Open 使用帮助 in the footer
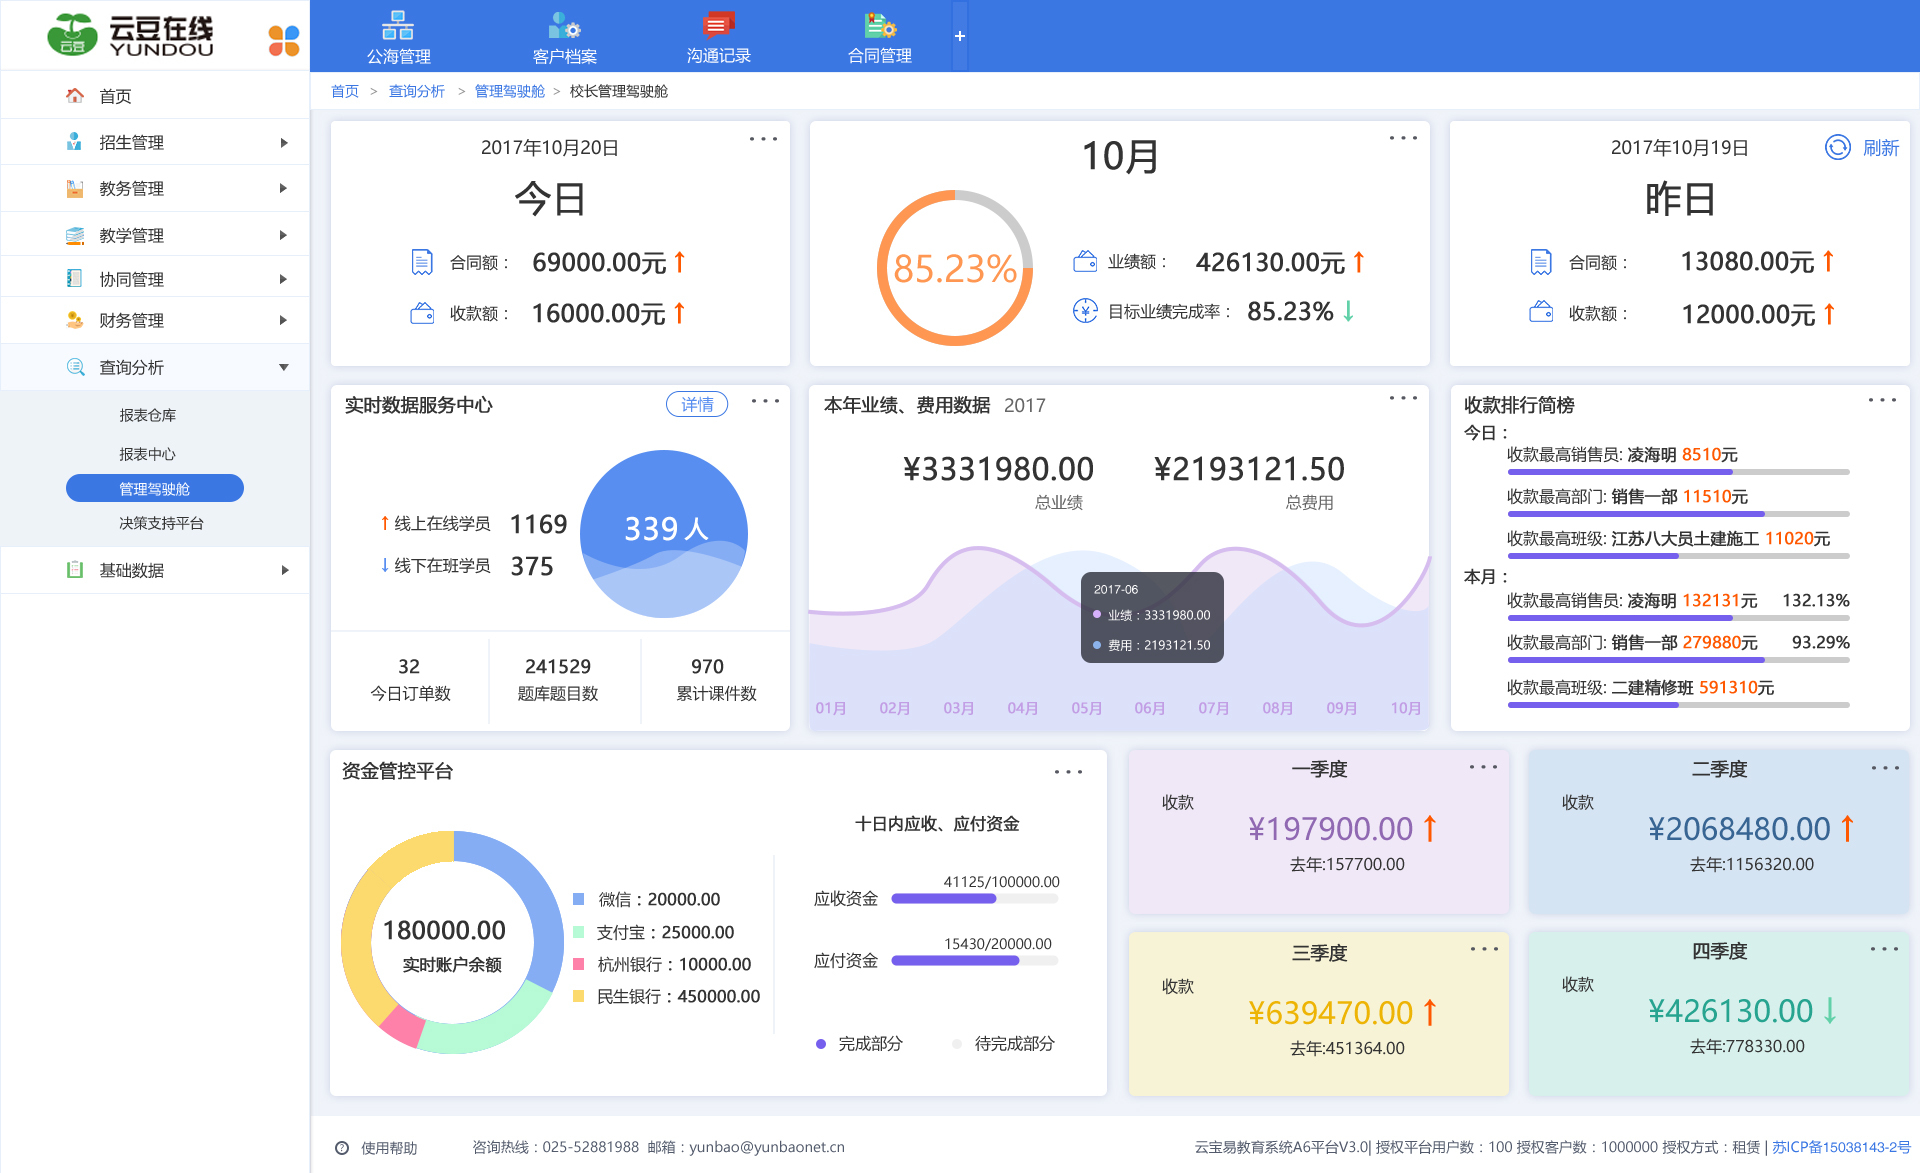This screenshot has width=1920, height=1173. pyautogui.click(x=388, y=1148)
